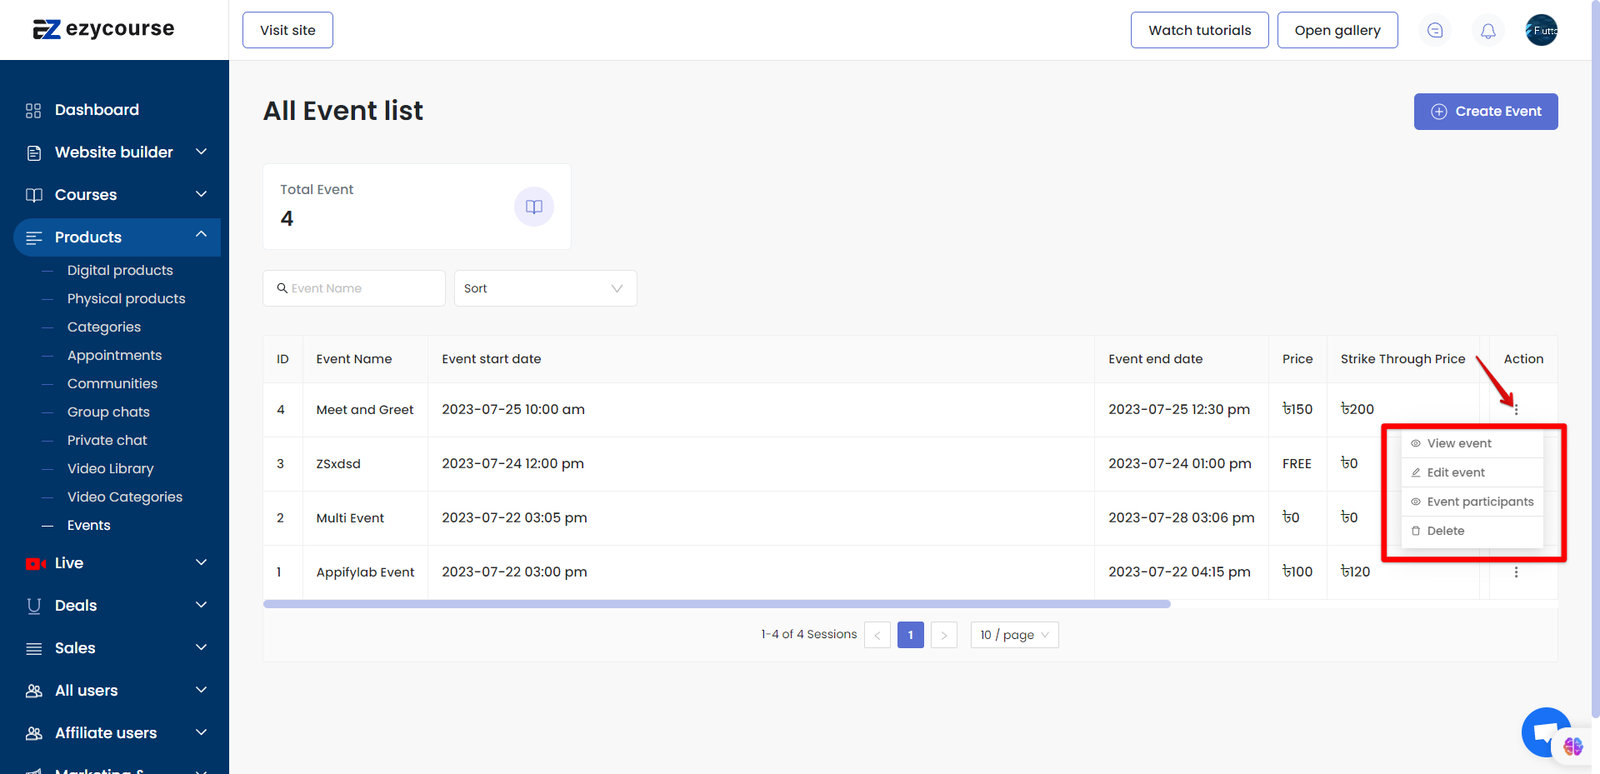Click three-dot action menu for Appifylab Event
1600x774 pixels.
tap(1516, 572)
